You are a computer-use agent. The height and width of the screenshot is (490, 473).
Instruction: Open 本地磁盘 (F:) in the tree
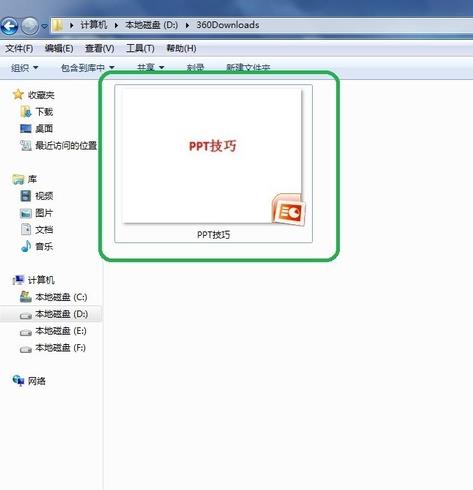point(61,348)
